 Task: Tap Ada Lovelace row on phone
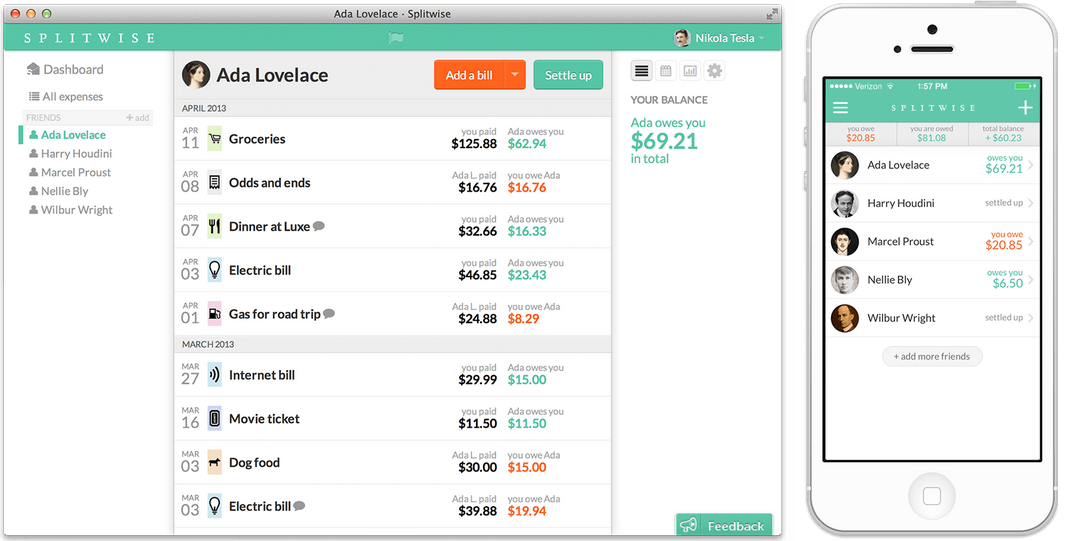932,165
